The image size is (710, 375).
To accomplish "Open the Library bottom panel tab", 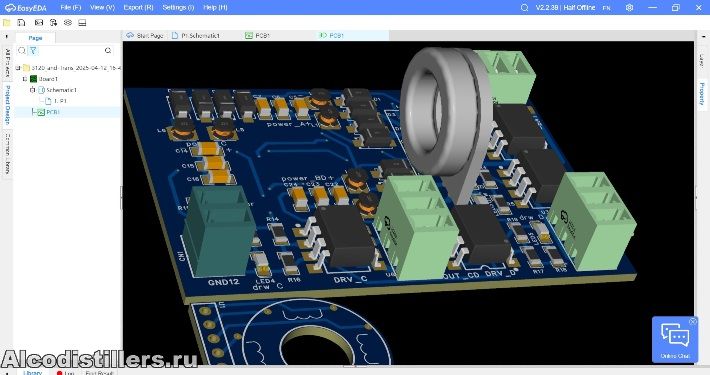I will [x=32, y=372].
